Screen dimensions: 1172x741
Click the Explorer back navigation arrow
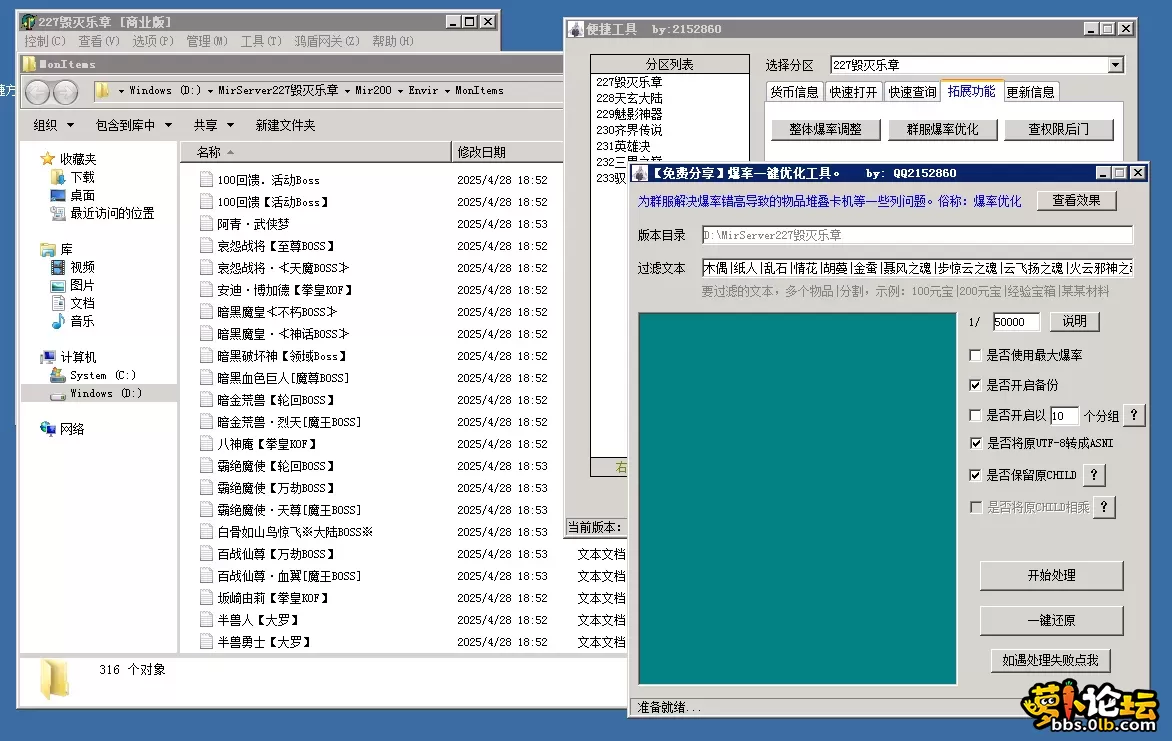38,92
